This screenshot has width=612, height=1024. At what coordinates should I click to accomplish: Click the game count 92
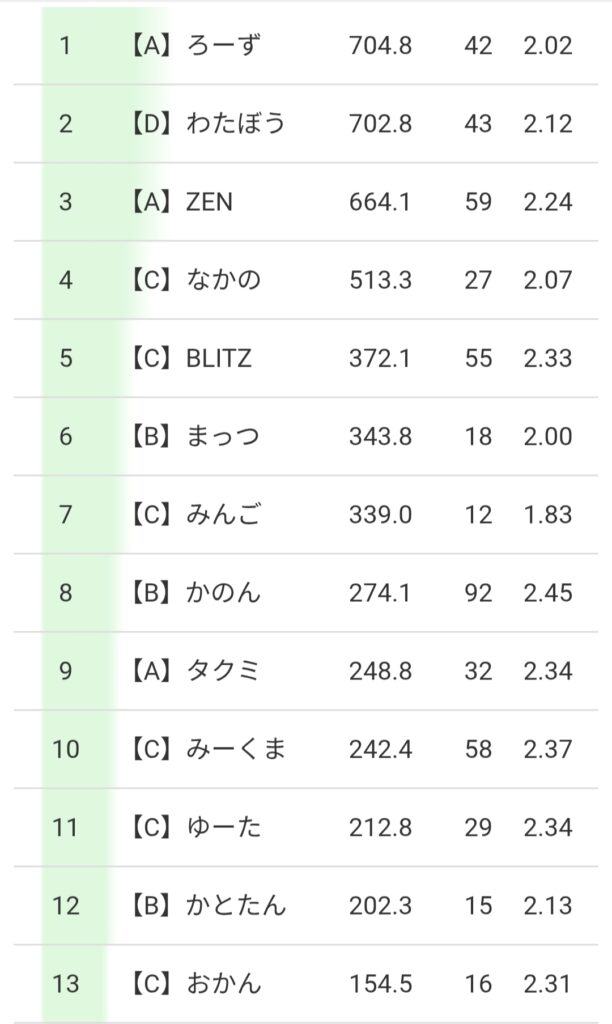click(x=478, y=593)
